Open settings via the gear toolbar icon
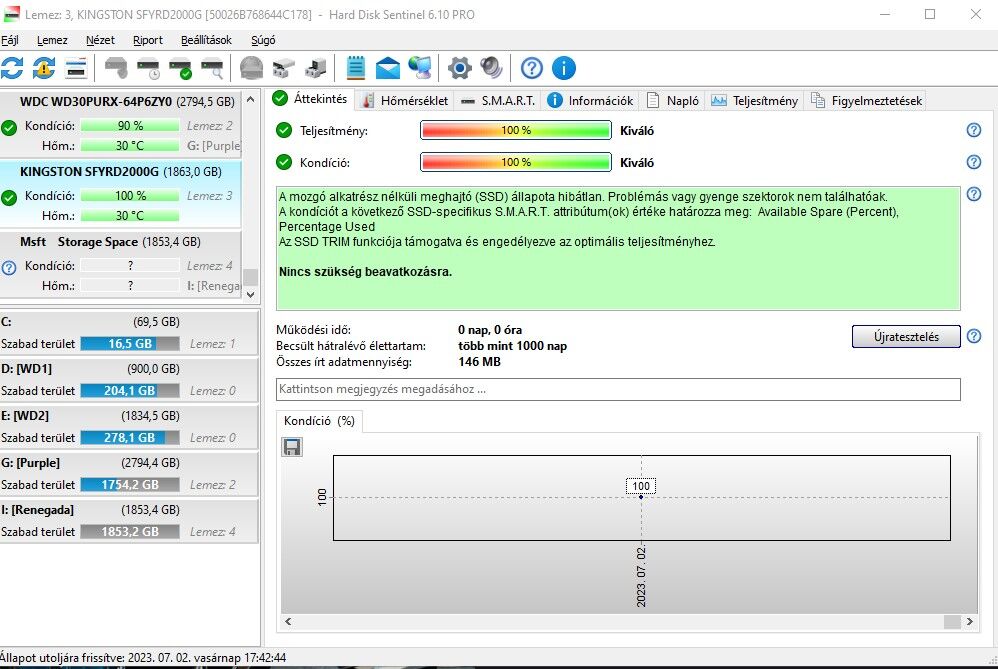Screen dimensions: 998x669 tap(460, 67)
